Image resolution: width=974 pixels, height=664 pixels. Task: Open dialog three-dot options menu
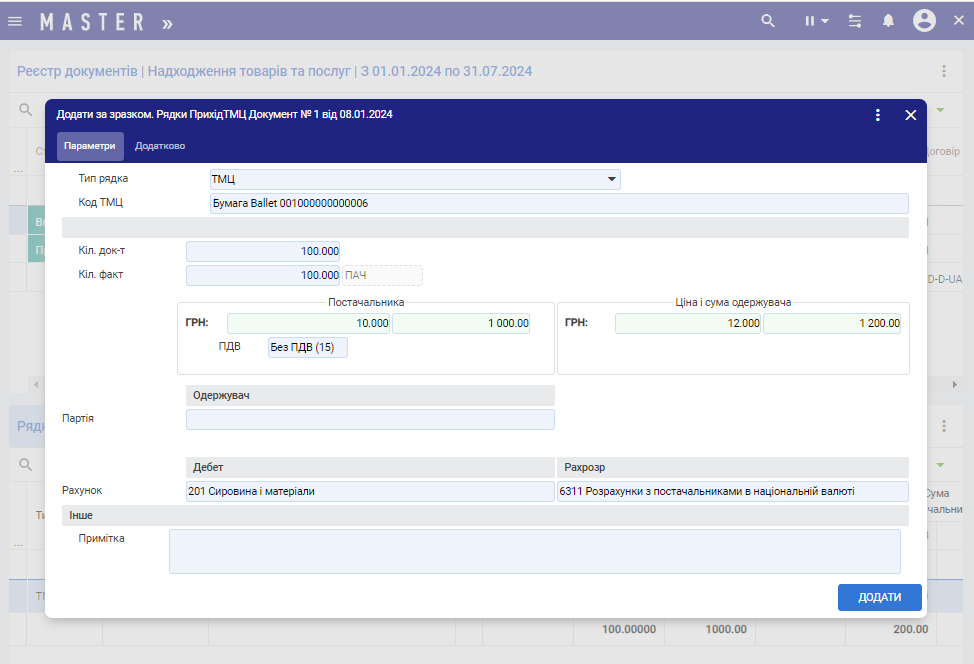878,115
